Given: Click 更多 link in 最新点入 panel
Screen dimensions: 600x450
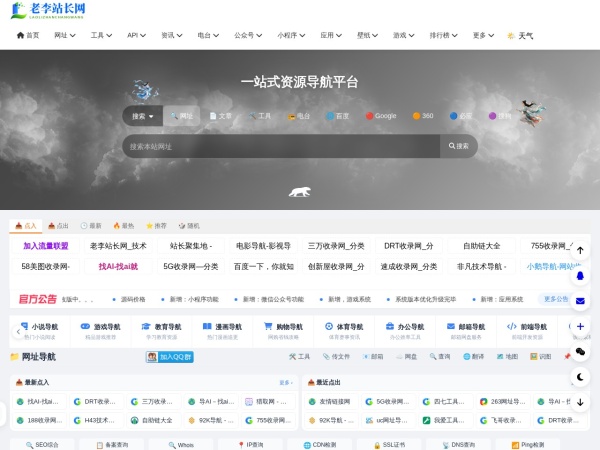Looking at the screenshot, I should tap(286, 382).
